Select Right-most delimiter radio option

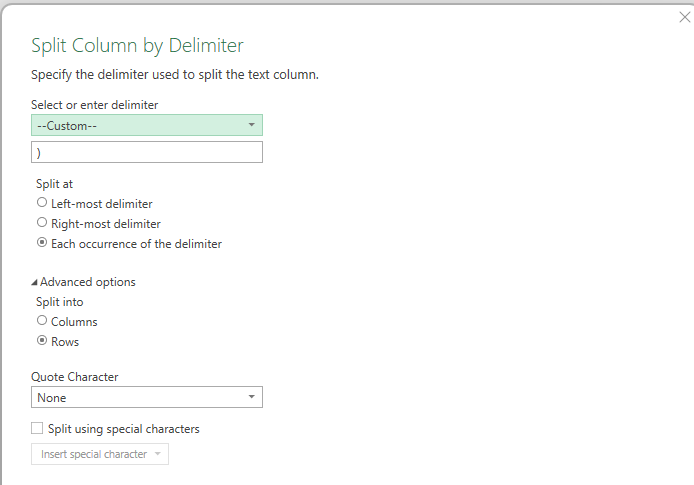pyautogui.click(x=42, y=223)
